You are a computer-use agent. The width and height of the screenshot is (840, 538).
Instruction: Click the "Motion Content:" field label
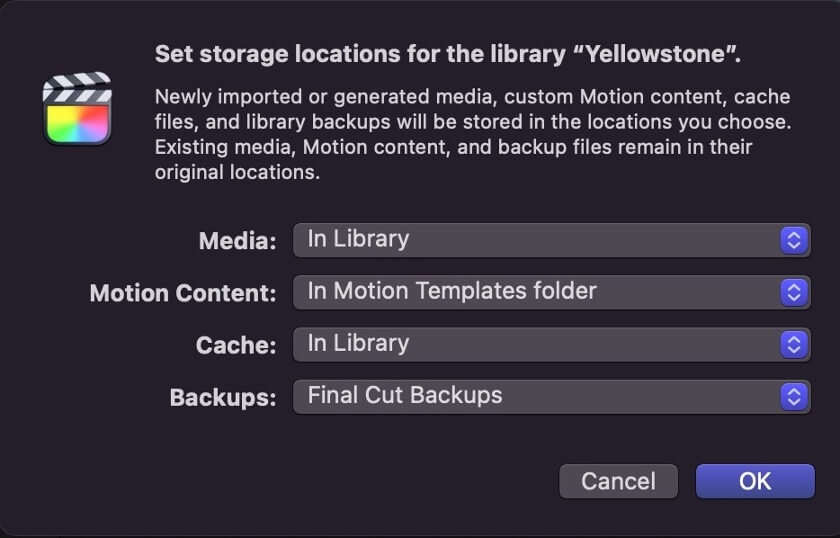(183, 293)
